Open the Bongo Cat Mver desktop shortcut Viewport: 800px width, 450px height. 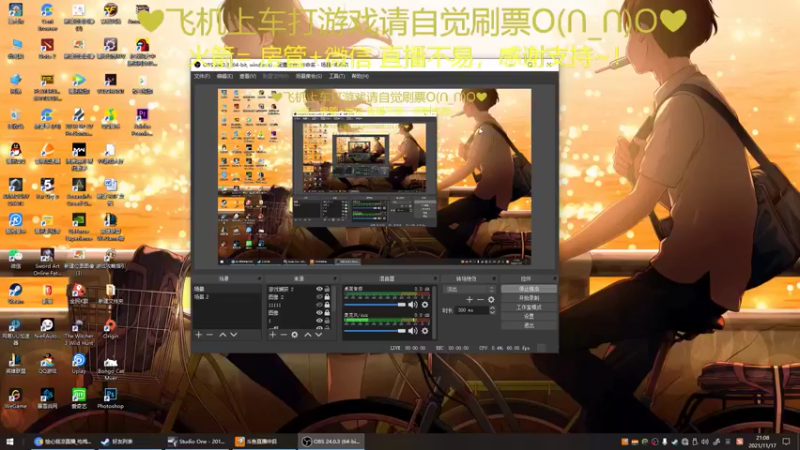tap(110, 367)
